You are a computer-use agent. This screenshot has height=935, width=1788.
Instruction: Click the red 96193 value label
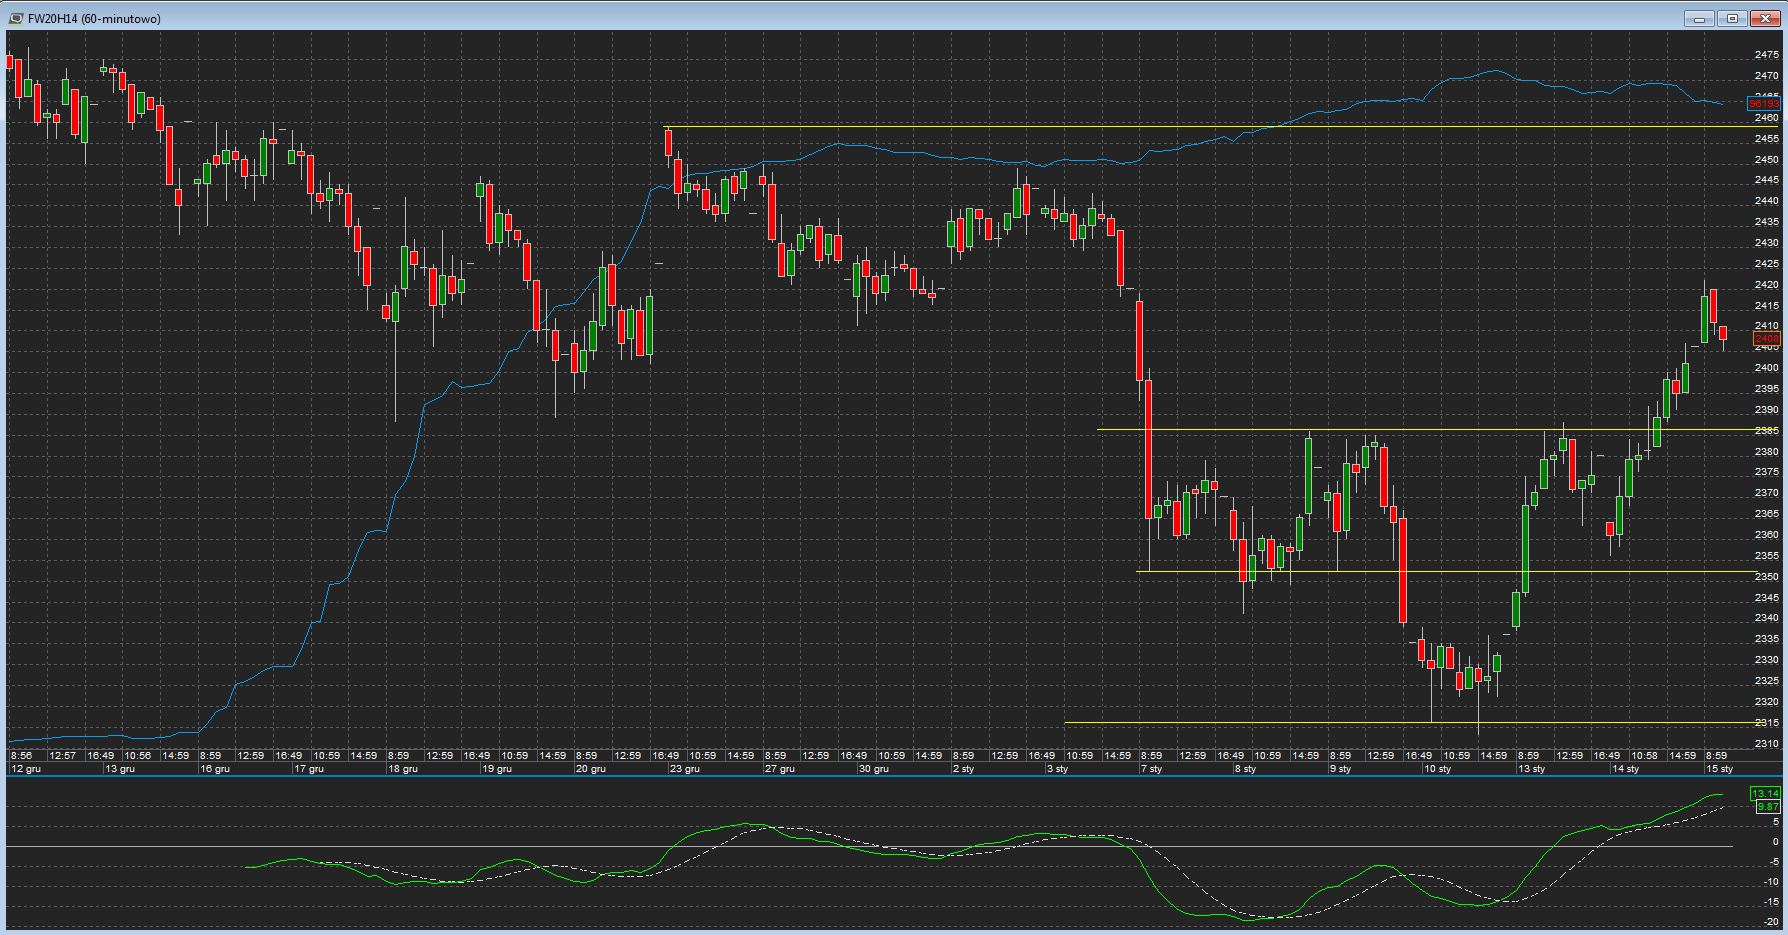[x=1763, y=104]
